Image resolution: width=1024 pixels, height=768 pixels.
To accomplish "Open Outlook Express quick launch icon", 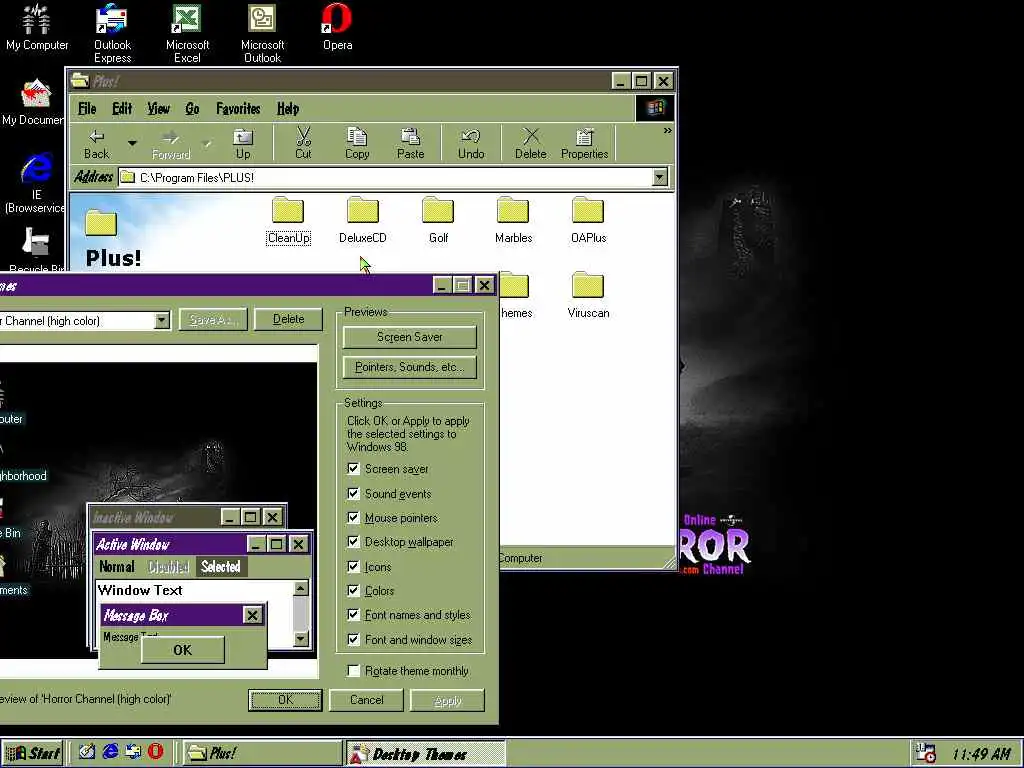I will [x=133, y=752].
